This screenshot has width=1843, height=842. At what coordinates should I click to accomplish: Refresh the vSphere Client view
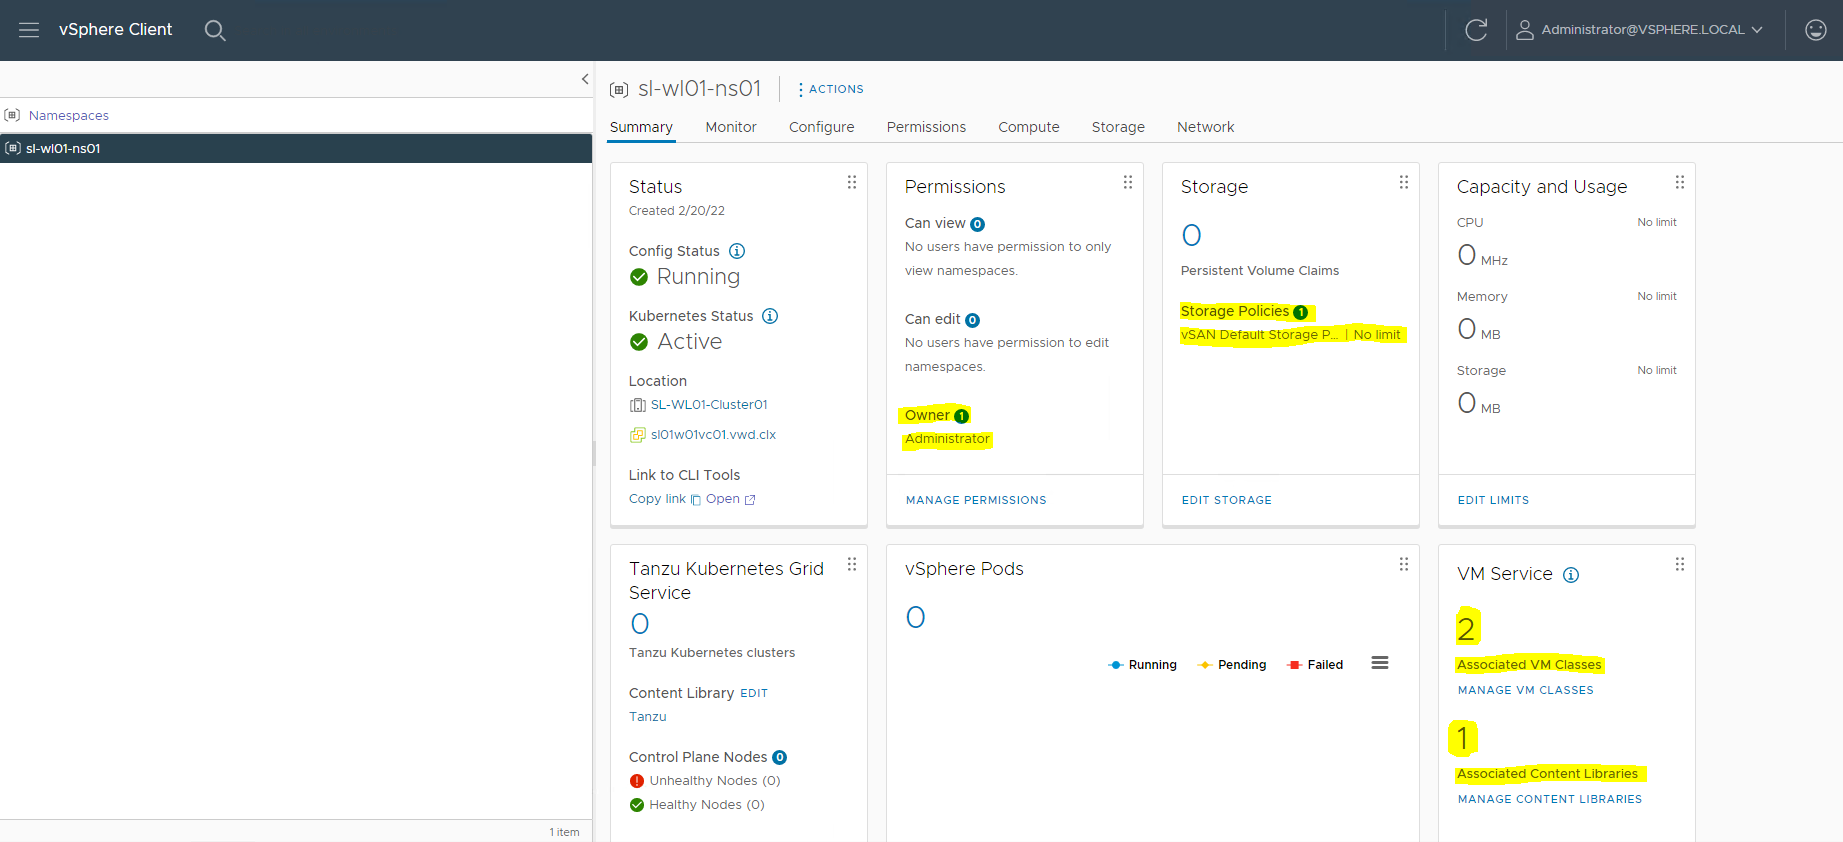(1476, 30)
